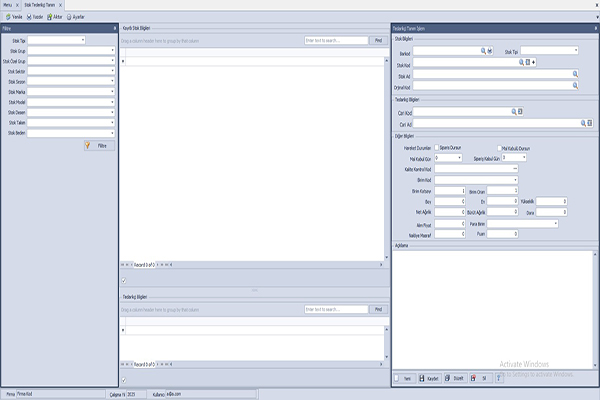Click the Yenile refresh toolbar icon
Image resolution: width=600 pixels, height=400 pixels.
[14, 17]
